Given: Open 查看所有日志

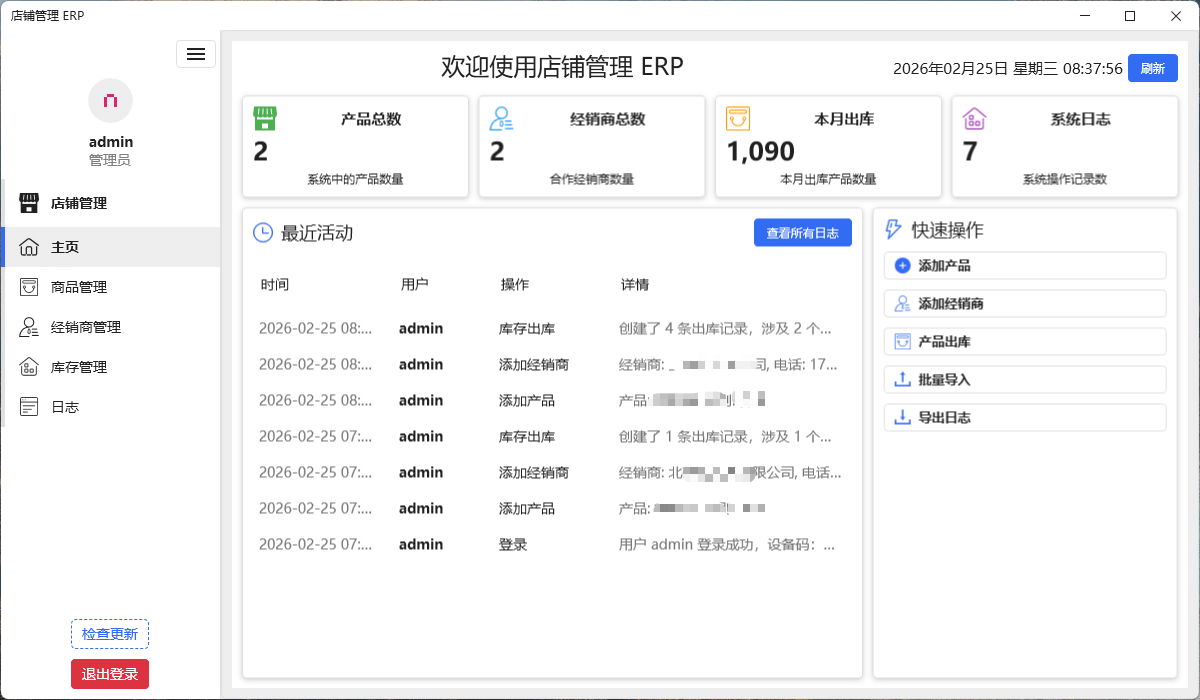Looking at the screenshot, I should point(802,232).
